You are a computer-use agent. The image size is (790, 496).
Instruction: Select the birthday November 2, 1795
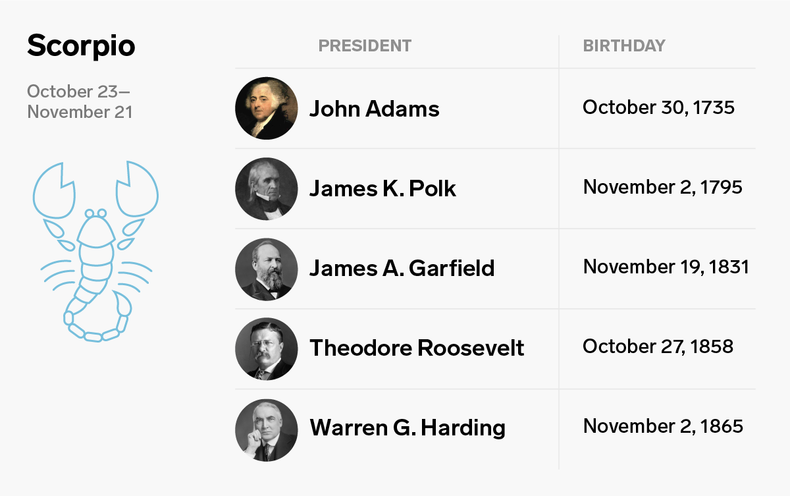[662, 187]
